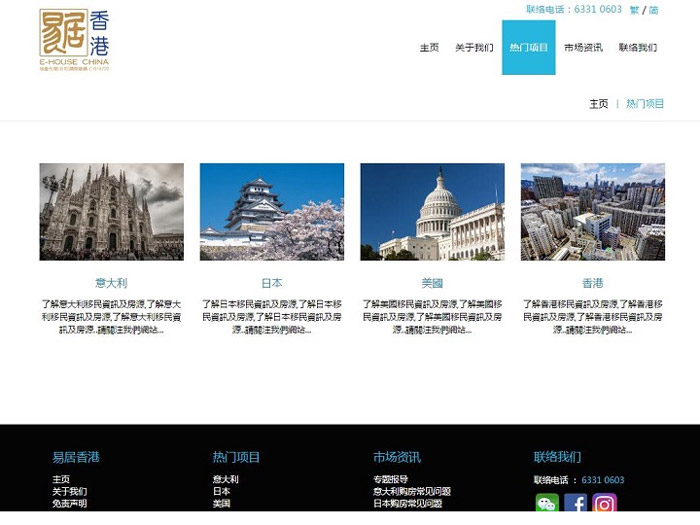Open the US Capitol building thumbnail
700x525 pixels.
point(432,212)
